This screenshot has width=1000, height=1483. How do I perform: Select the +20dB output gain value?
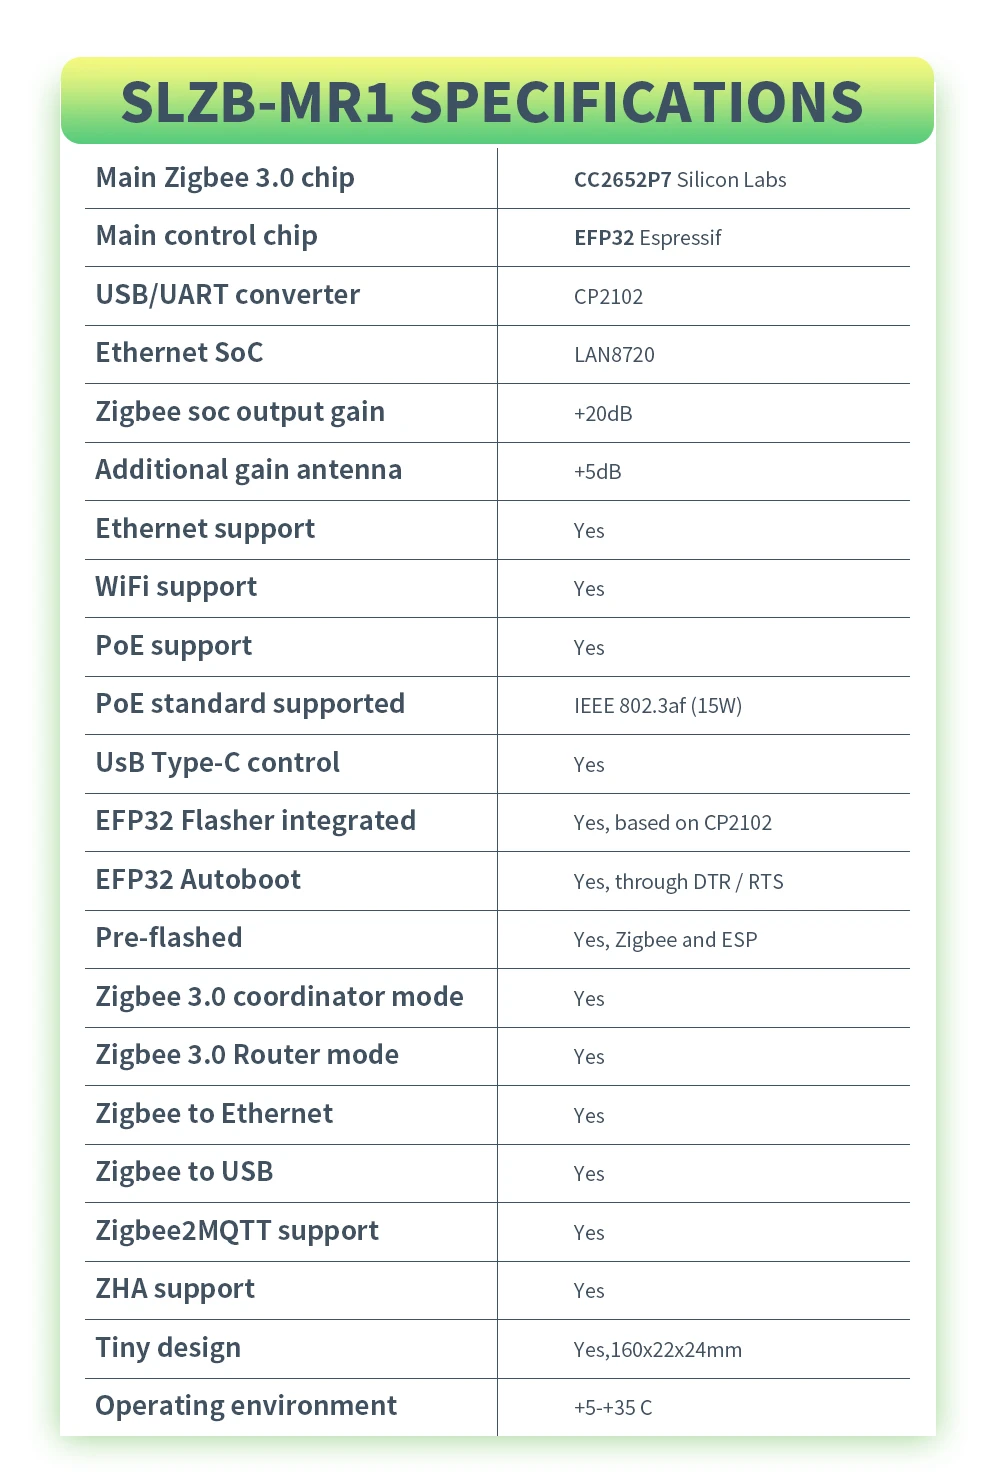coord(603,414)
